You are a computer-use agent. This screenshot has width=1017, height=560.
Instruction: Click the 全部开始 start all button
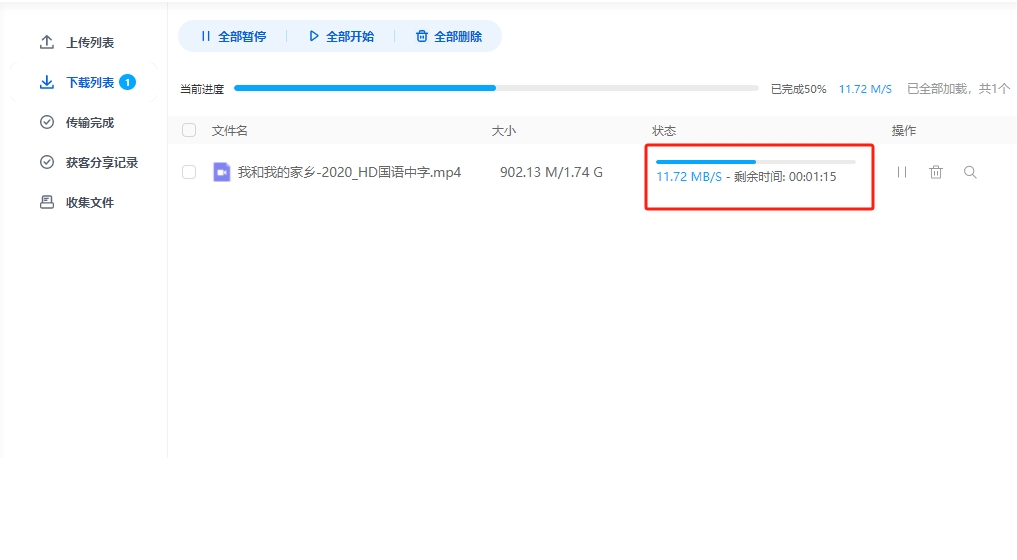click(341, 36)
